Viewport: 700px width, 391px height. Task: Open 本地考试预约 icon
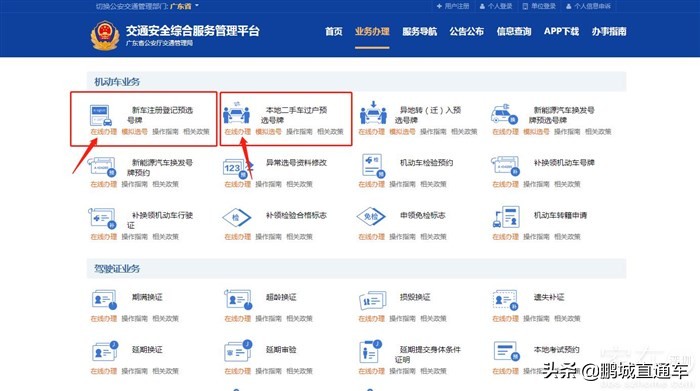506,351
